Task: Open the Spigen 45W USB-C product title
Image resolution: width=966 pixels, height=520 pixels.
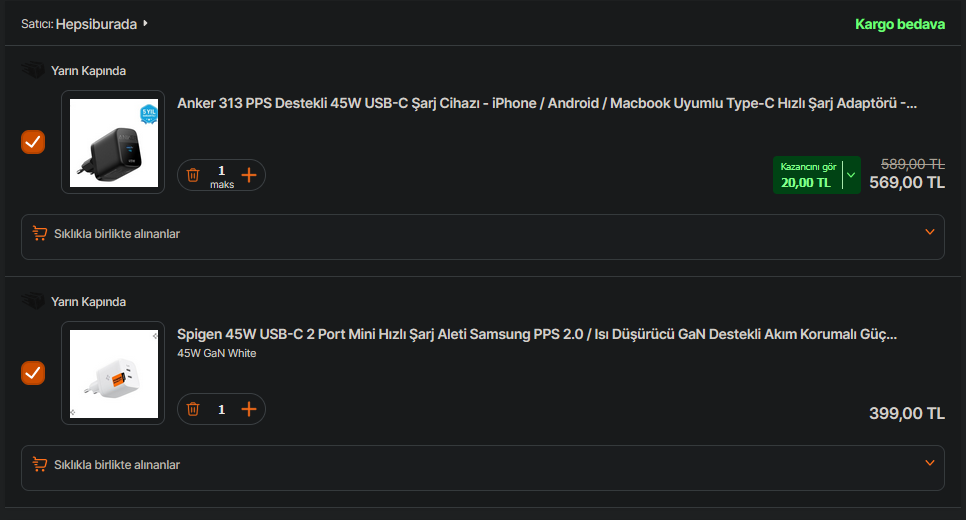Action: pyautogui.click(x=536, y=334)
